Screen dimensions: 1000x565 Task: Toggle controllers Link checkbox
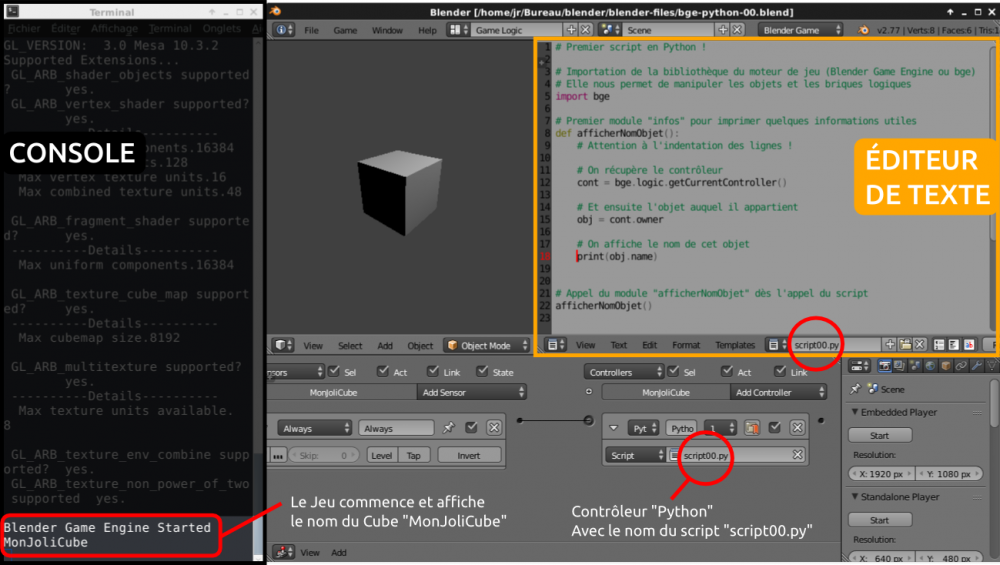(x=779, y=371)
